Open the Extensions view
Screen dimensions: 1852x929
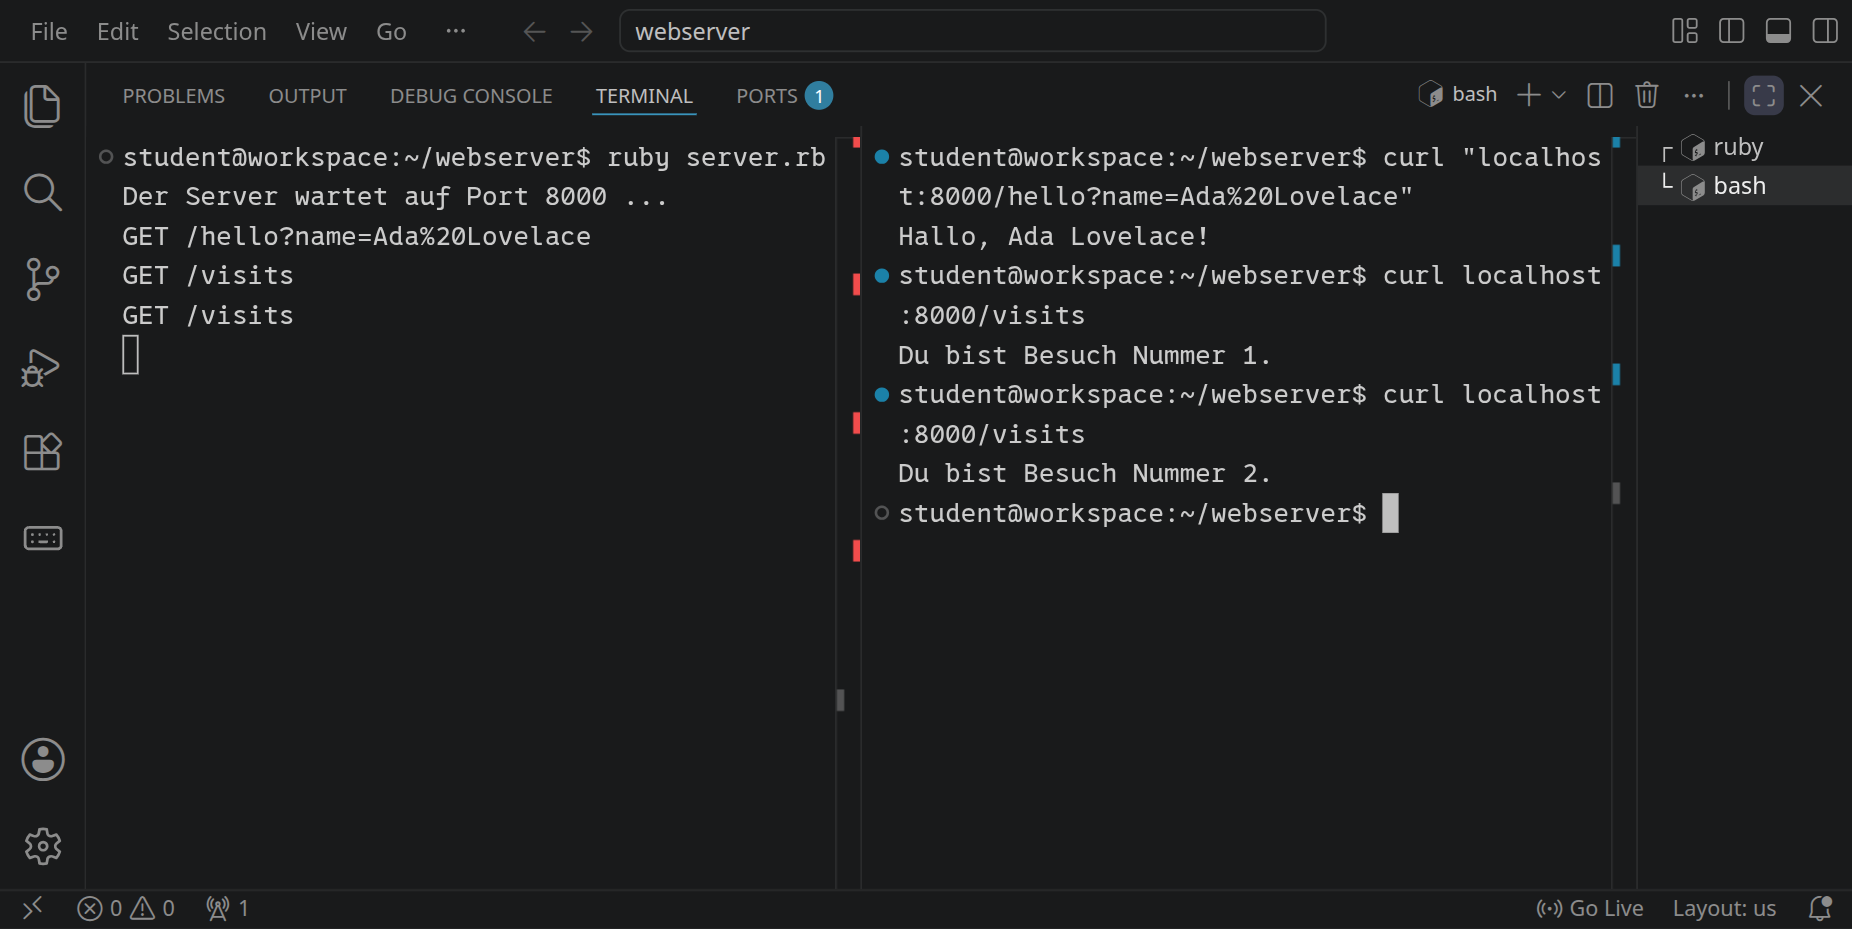42,452
